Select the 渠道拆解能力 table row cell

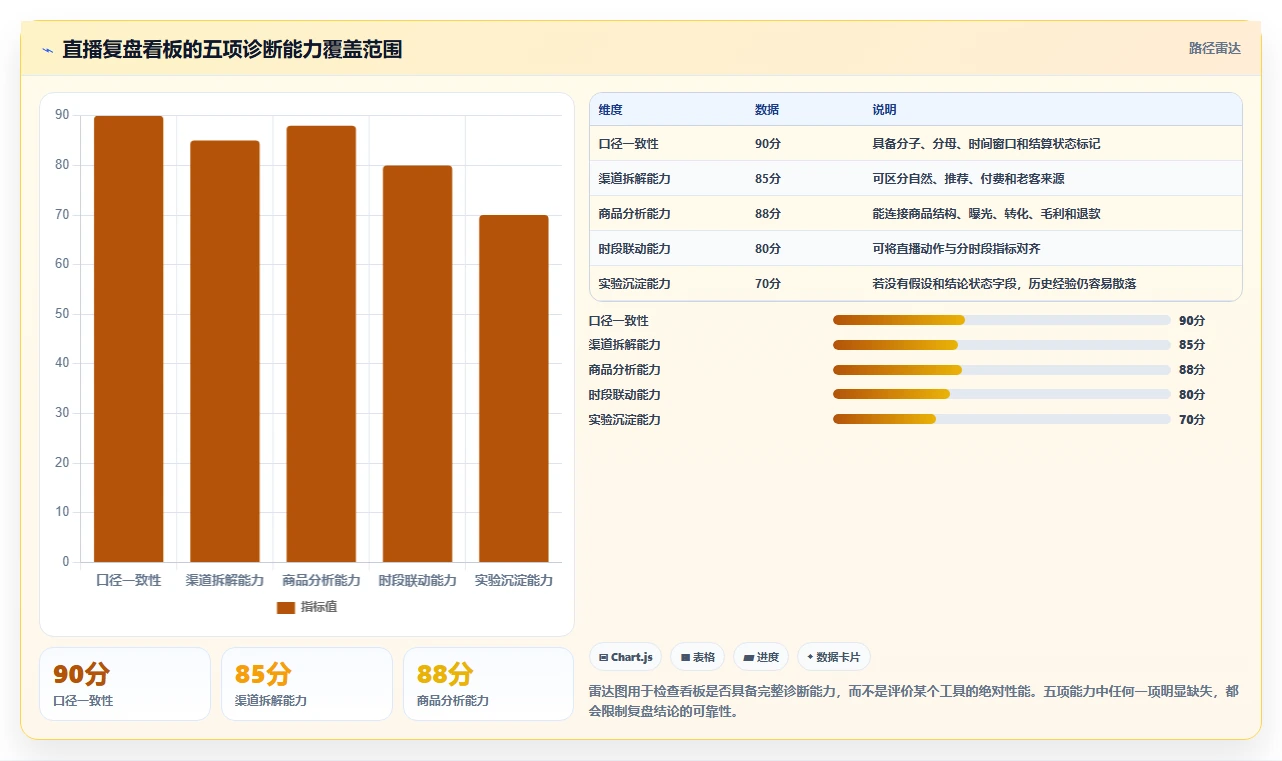pyautogui.click(x=668, y=179)
